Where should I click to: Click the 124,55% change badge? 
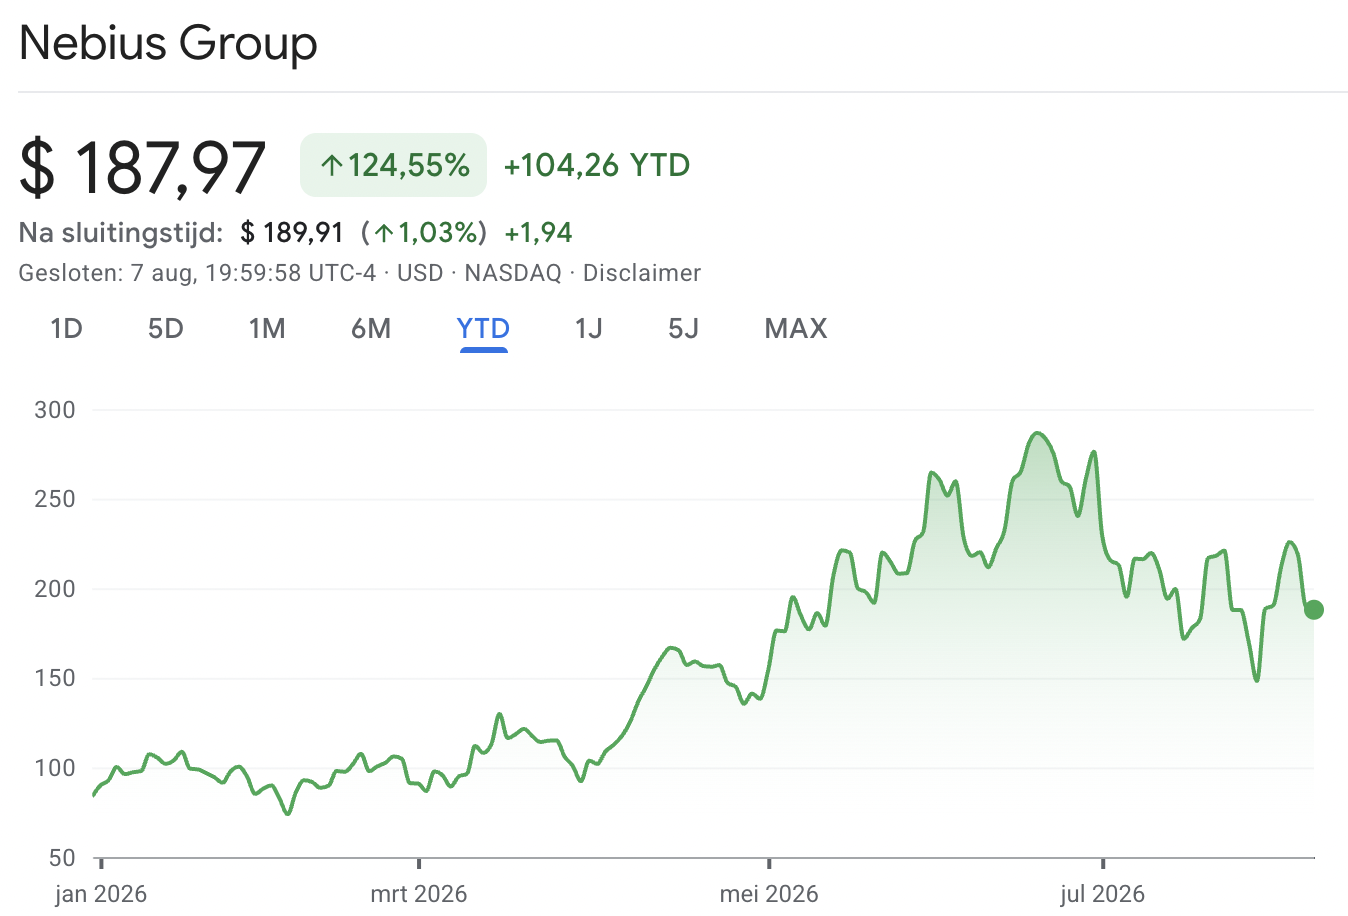394,165
